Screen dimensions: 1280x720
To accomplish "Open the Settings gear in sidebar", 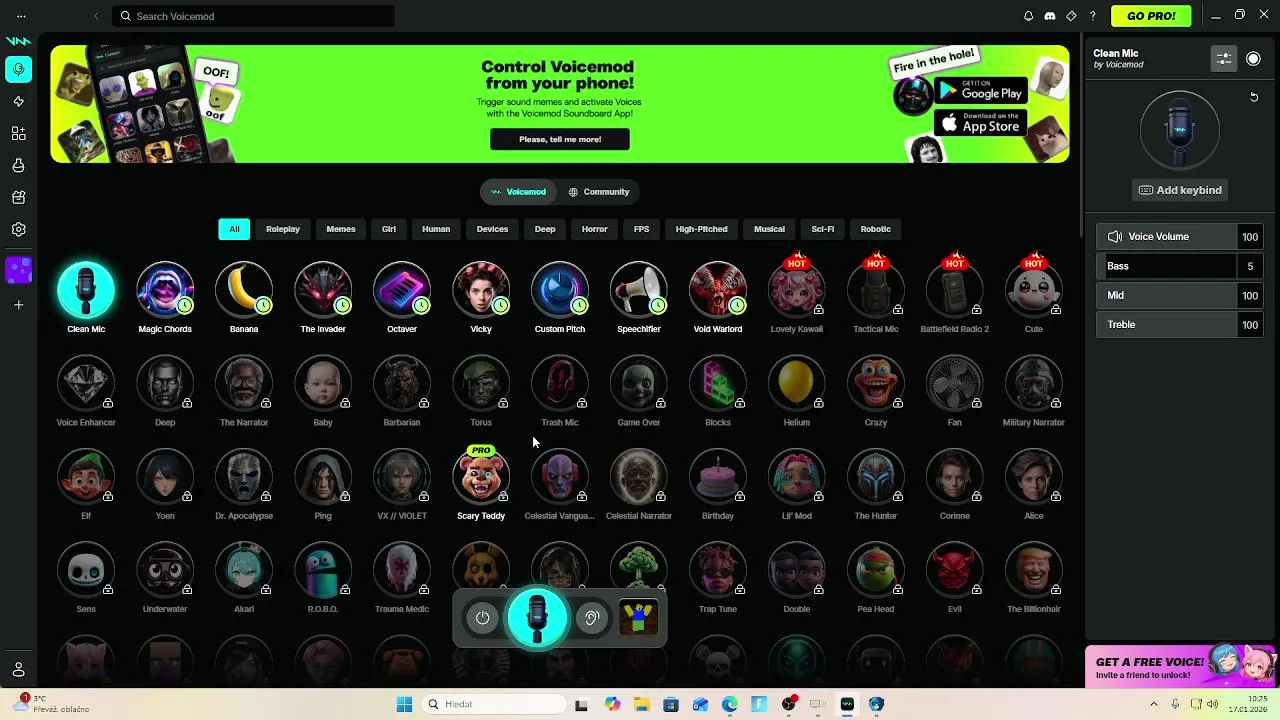I will [18, 229].
